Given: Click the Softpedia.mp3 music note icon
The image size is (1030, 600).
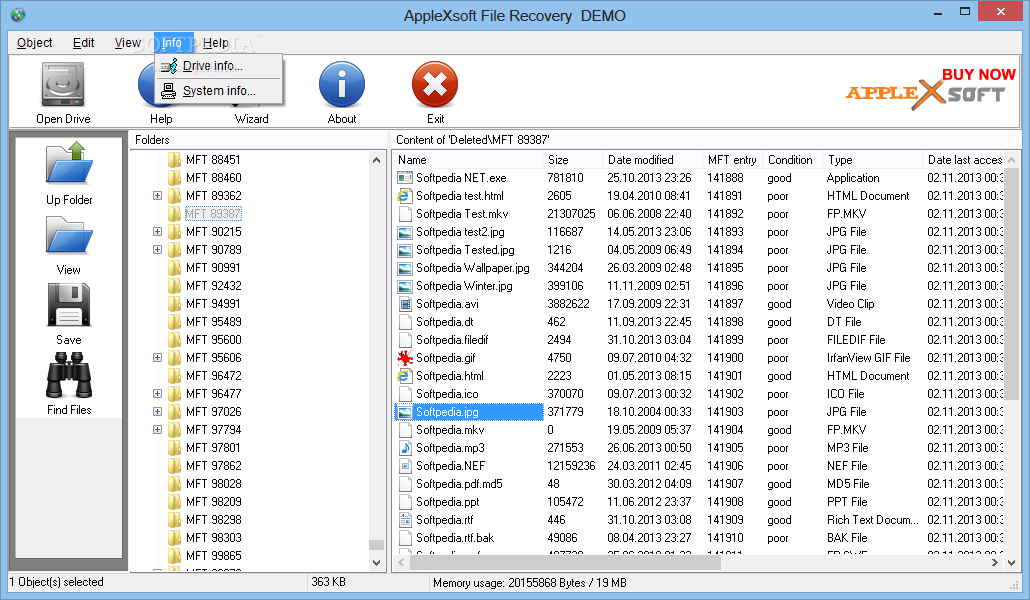Looking at the screenshot, I should [x=405, y=448].
